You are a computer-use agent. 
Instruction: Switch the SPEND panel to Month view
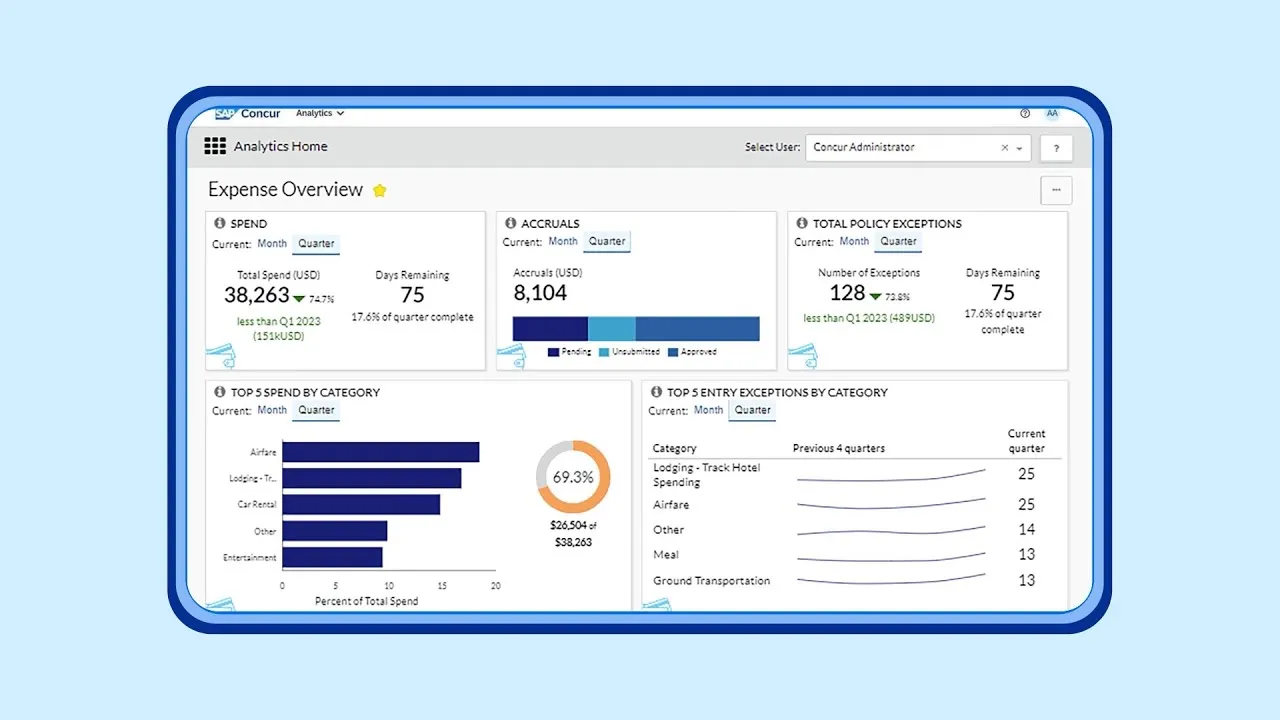(271, 243)
